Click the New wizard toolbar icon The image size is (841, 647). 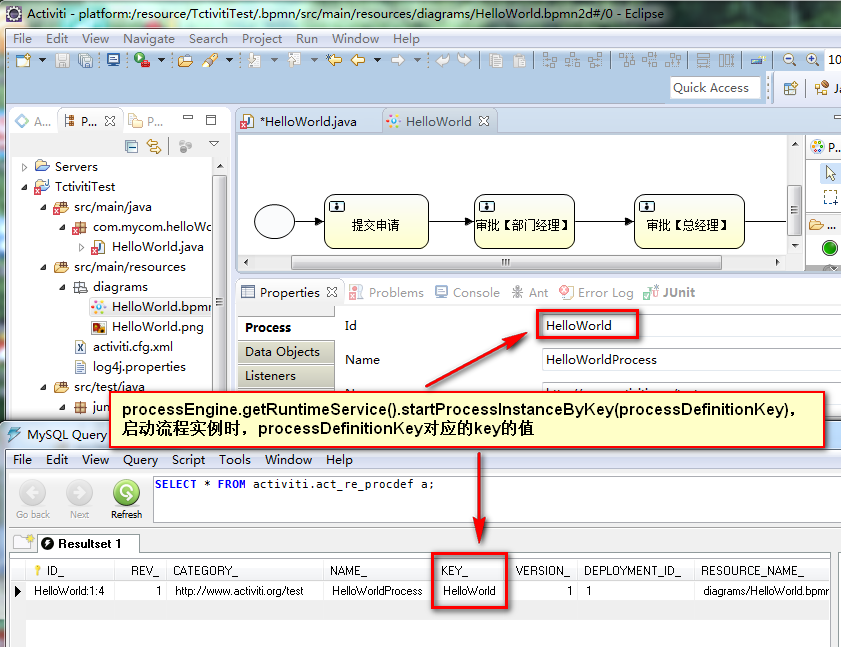pyautogui.click(x=23, y=60)
